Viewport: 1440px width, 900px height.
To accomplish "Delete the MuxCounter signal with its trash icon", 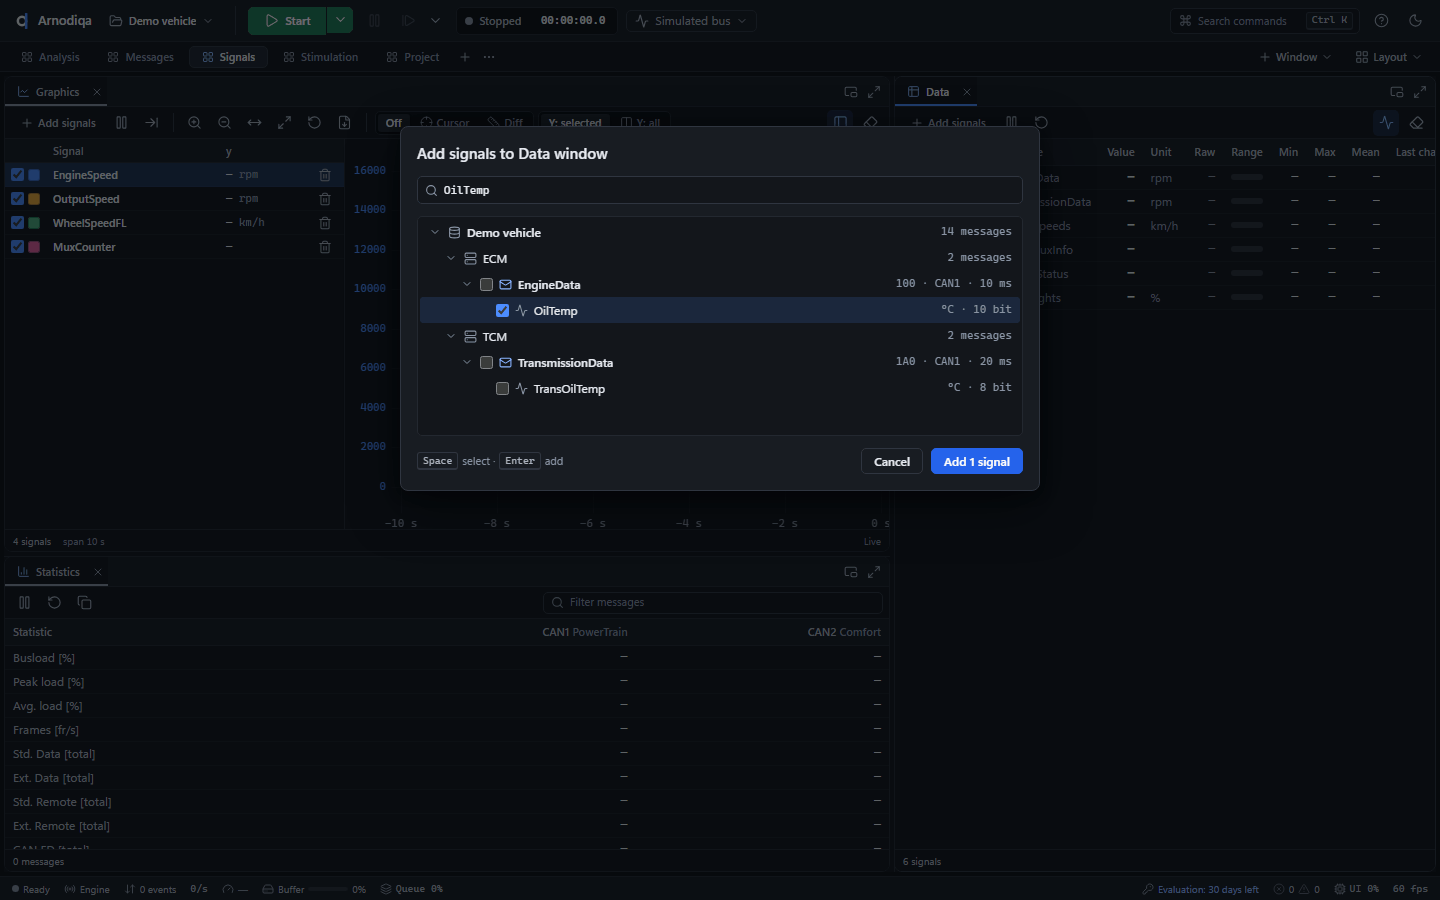I will pos(325,247).
